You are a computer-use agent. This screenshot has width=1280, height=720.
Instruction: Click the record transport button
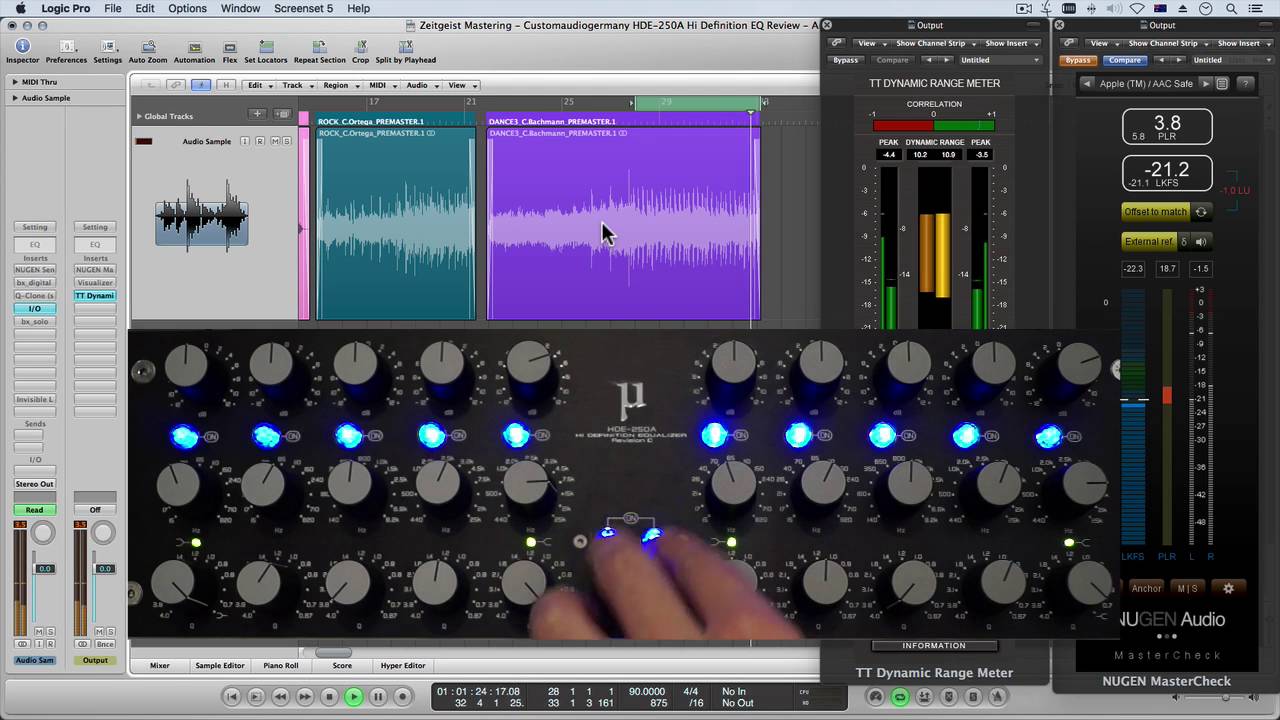pyautogui.click(x=402, y=697)
